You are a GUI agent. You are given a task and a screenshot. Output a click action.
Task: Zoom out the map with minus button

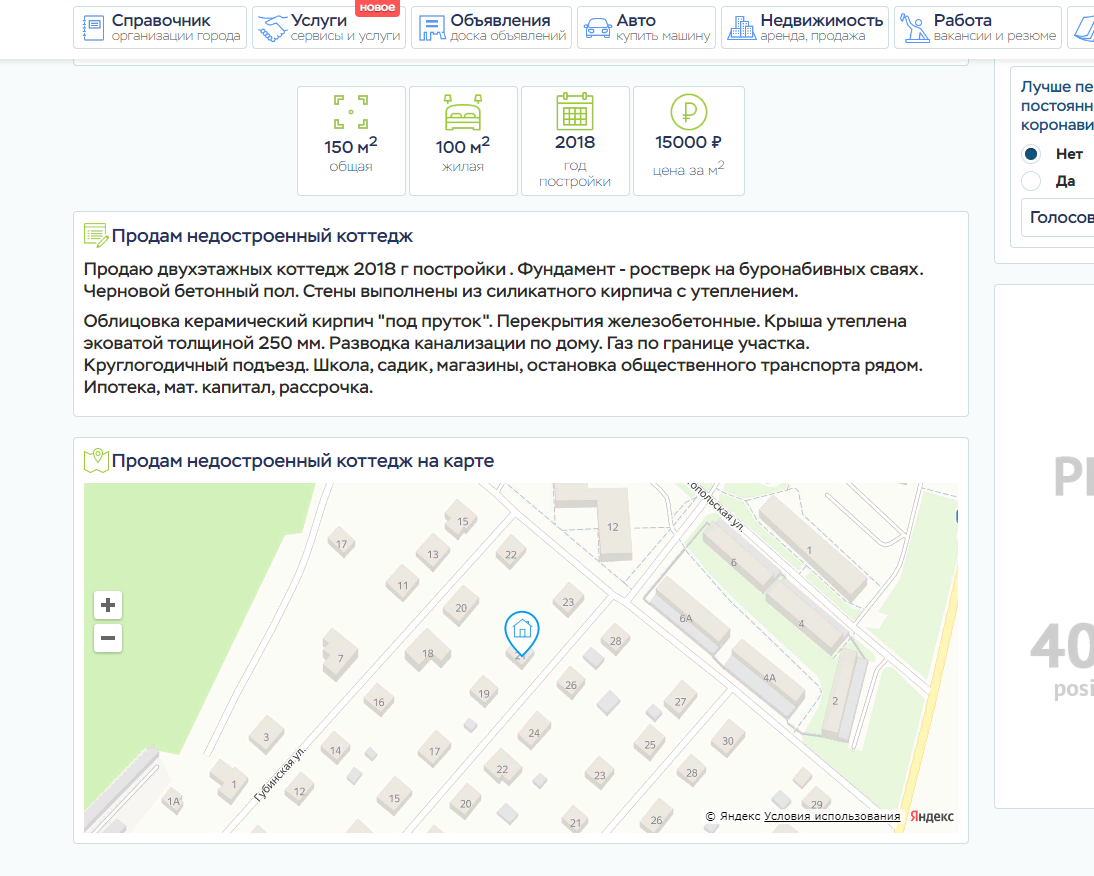coord(108,638)
